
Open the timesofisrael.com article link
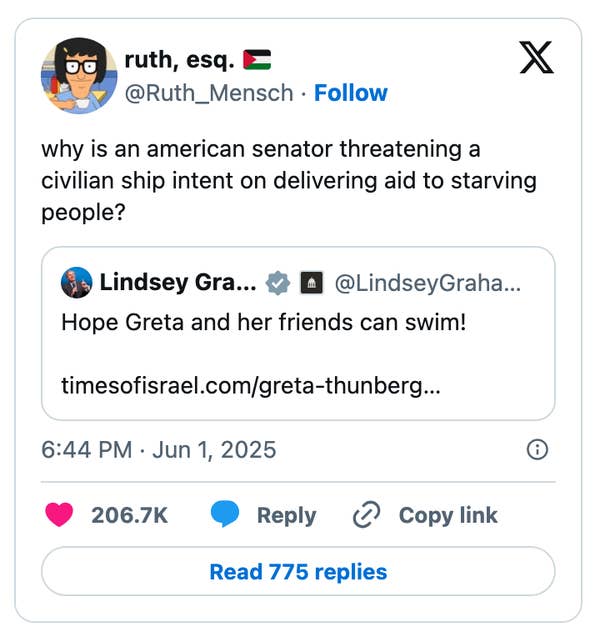pyautogui.click(x=251, y=386)
